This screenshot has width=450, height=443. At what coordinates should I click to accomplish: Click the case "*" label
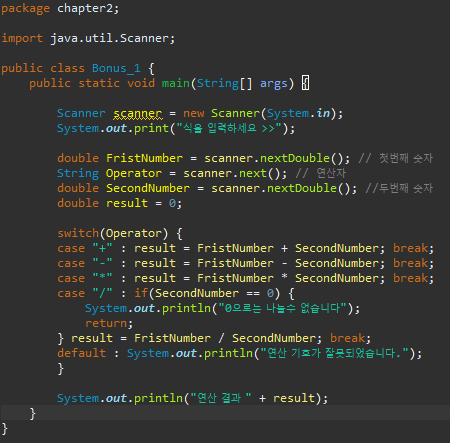pos(85,278)
